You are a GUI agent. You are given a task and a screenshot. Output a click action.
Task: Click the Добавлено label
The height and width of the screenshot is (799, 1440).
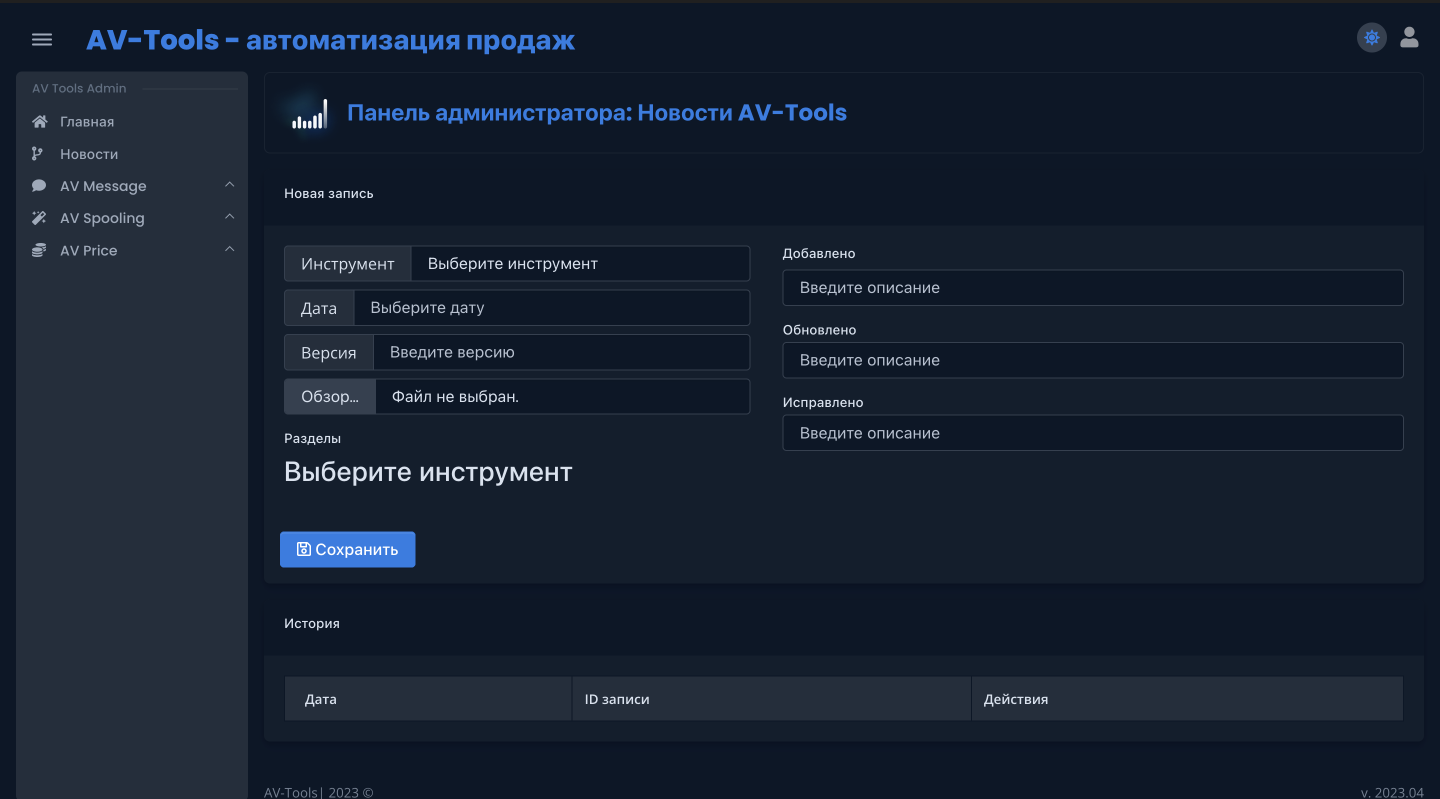click(x=819, y=254)
